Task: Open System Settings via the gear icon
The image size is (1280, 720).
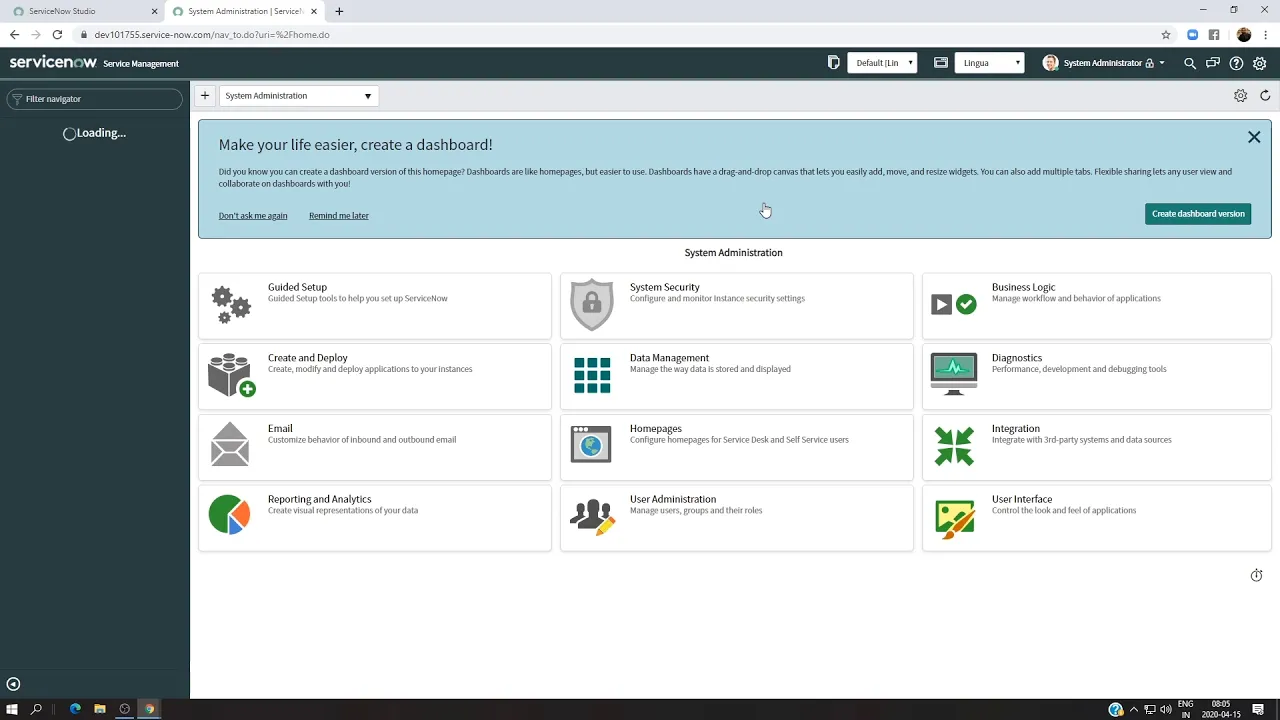Action: click(x=1259, y=63)
